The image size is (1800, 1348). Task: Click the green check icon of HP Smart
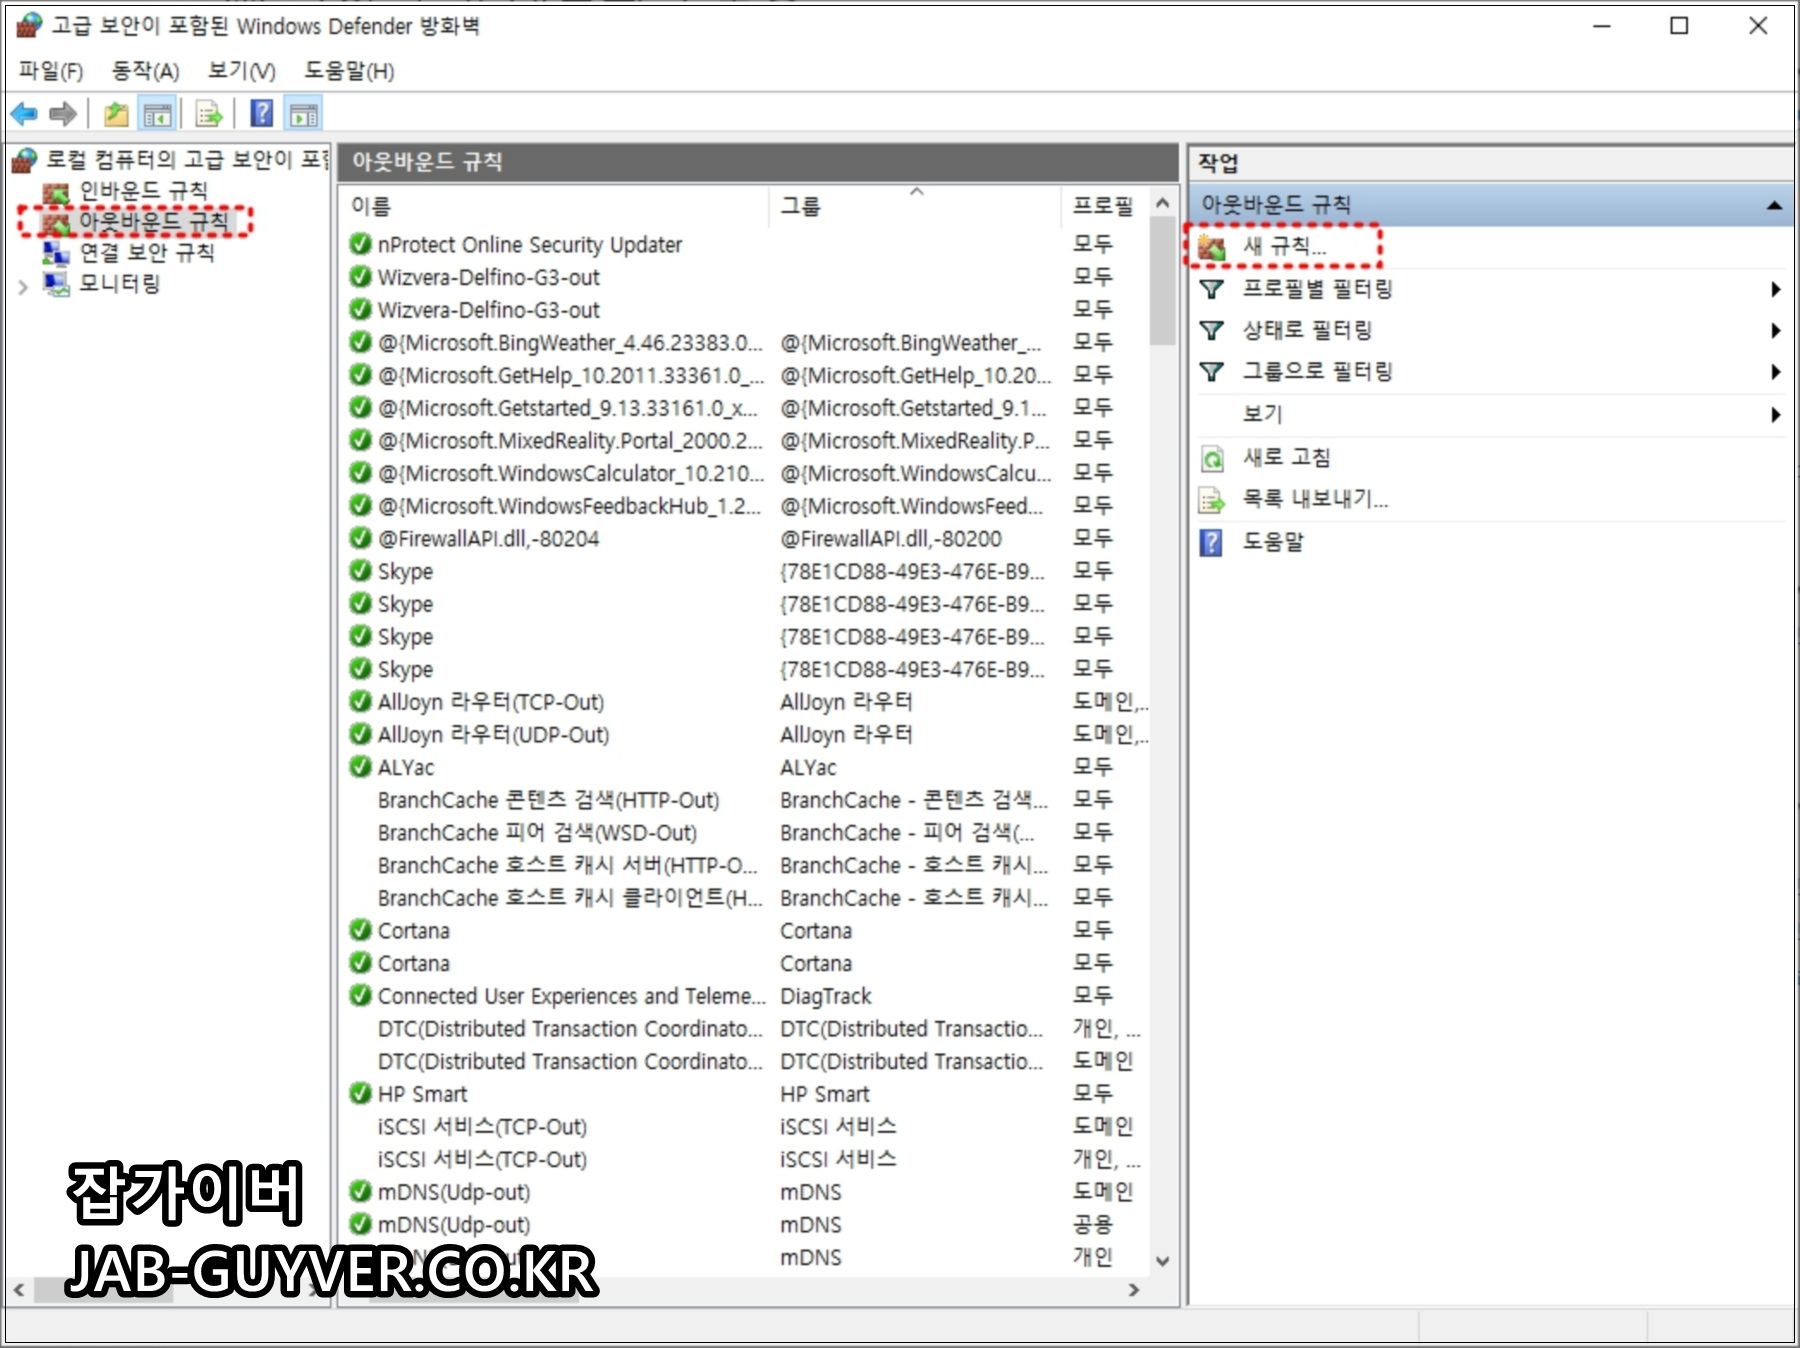pyautogui.click(x=360, y=1094)
